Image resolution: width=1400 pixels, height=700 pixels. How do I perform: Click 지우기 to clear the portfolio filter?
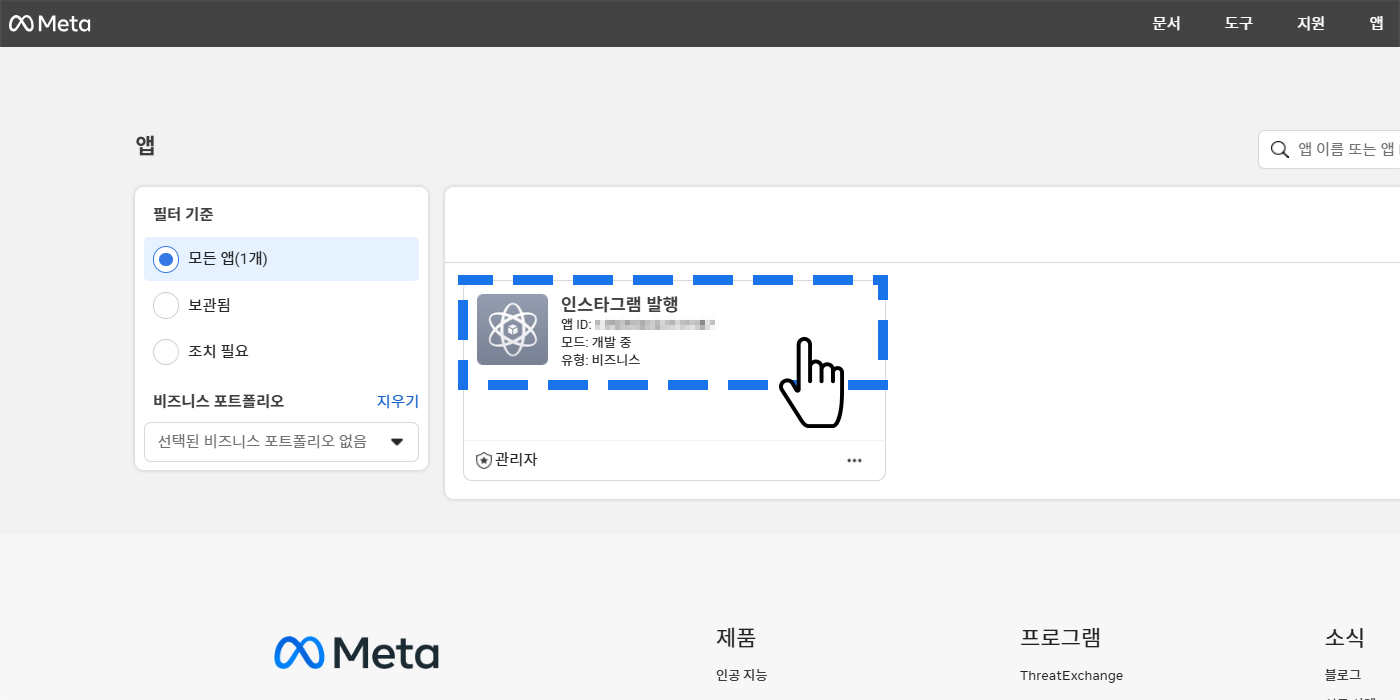point(398,401)
